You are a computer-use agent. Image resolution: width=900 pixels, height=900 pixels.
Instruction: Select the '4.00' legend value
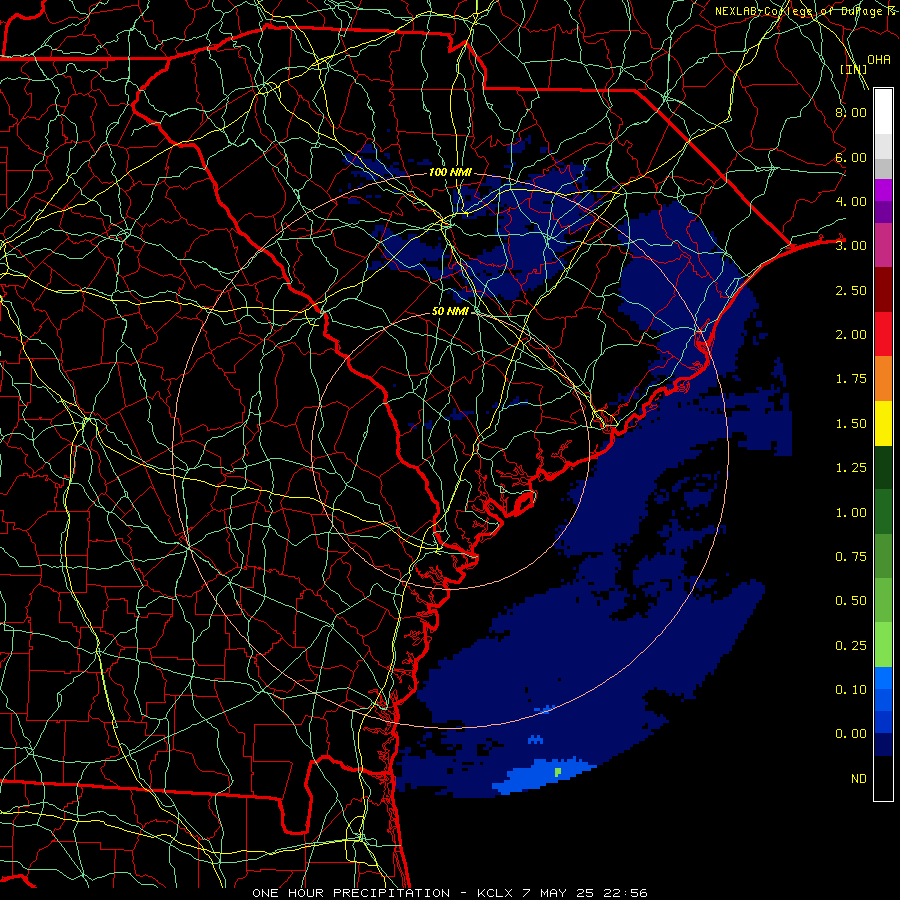tap(851, 201)
